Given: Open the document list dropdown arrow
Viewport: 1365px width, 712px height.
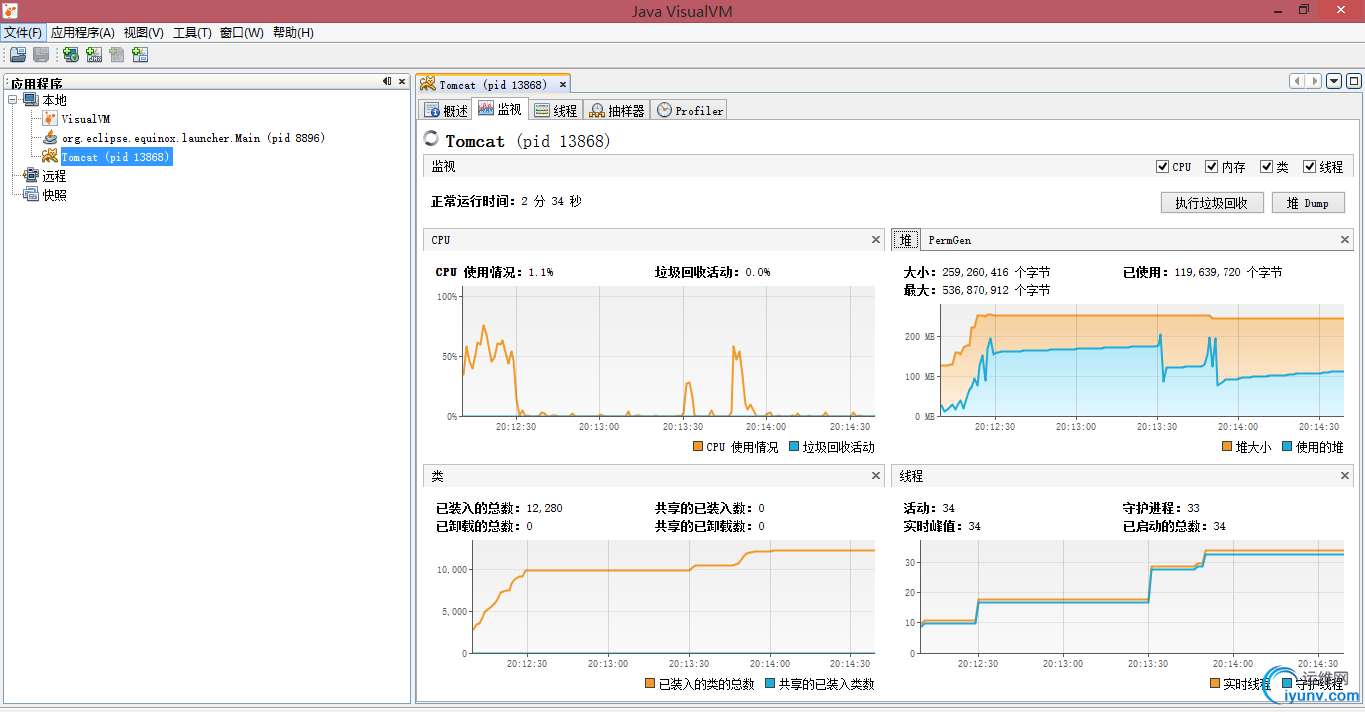Looking at the screenshot, I should click(1334, 81).
